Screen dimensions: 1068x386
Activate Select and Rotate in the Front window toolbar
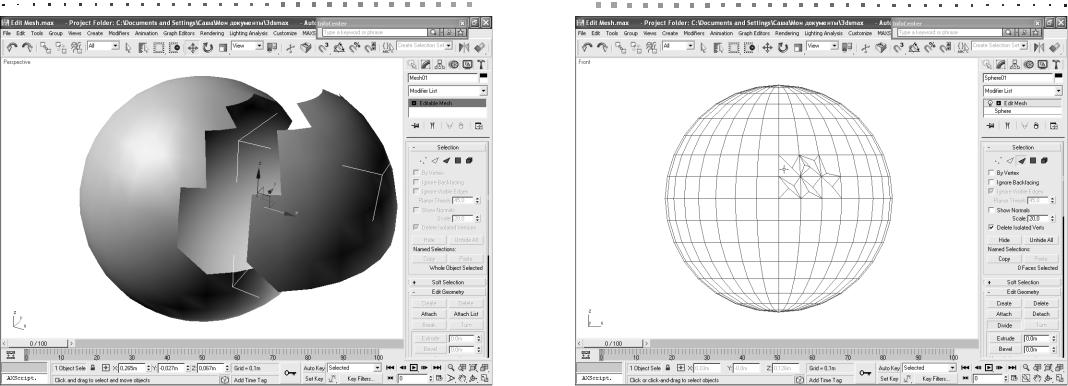tap(782, 47)
